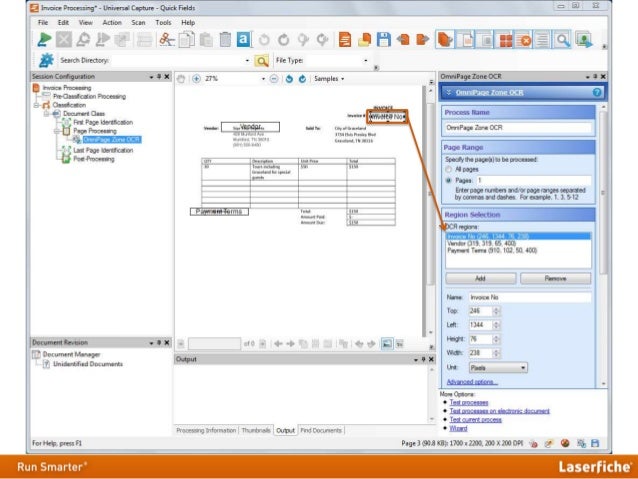Rotate image clockwise
Image resolution: width=638 pixels, height=479 pixels.
[302, 79]
